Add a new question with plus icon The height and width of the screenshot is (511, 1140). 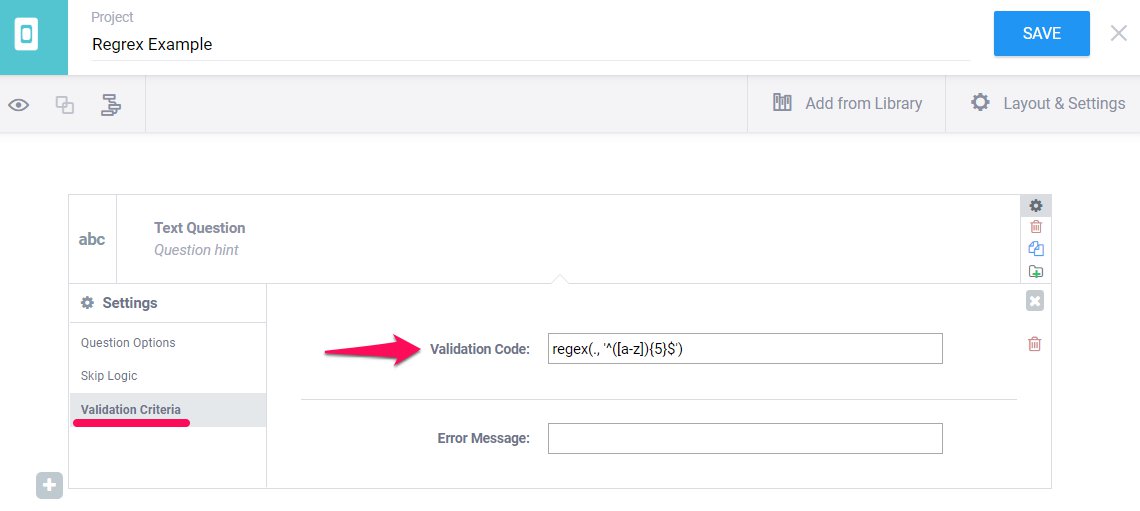(x=50, y=485)
